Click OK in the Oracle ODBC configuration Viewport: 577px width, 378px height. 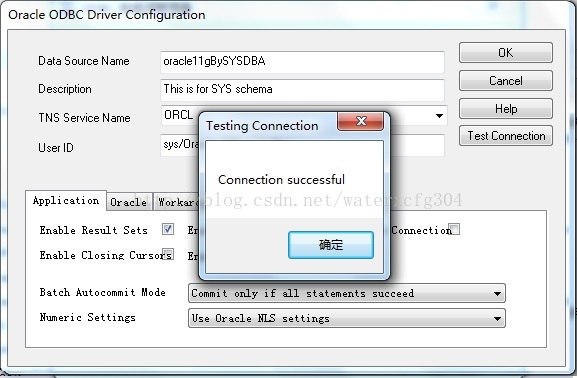coord(506,53)
